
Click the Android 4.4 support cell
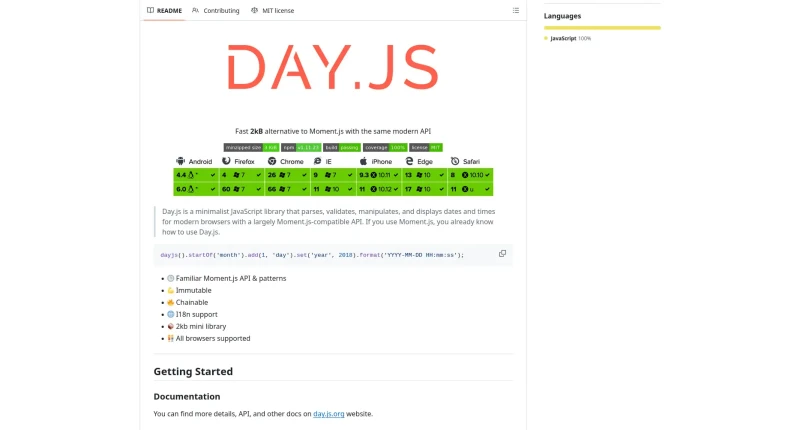[196, 175]
